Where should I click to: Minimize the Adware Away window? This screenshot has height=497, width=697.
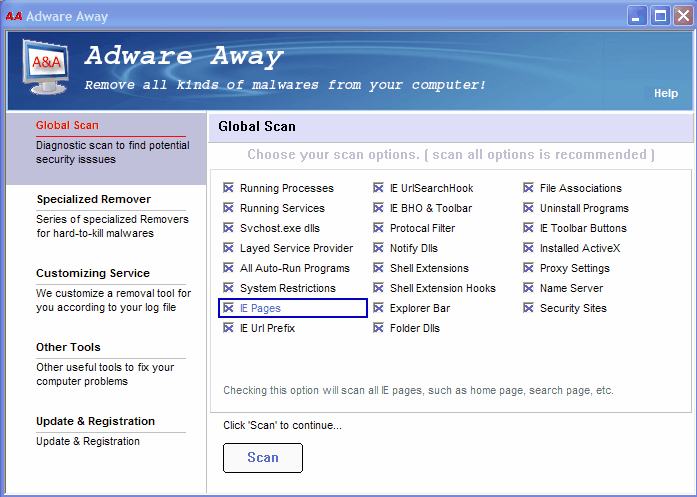637,16
